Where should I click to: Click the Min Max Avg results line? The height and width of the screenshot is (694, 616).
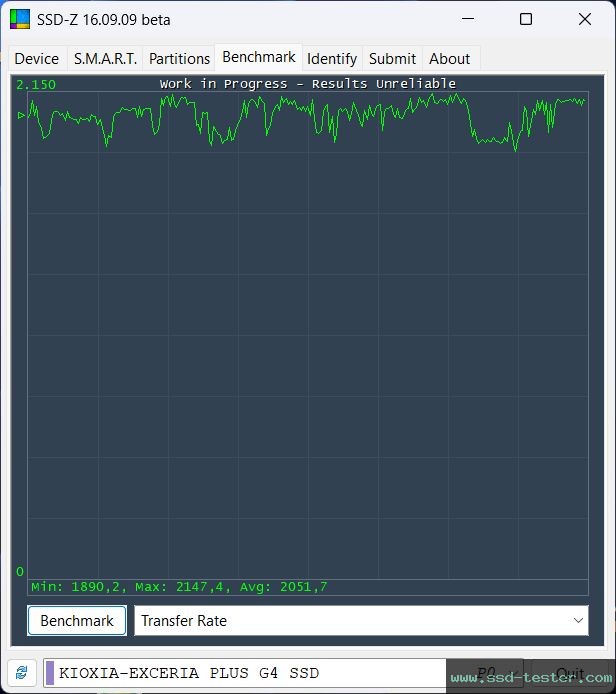coord(179,587)
